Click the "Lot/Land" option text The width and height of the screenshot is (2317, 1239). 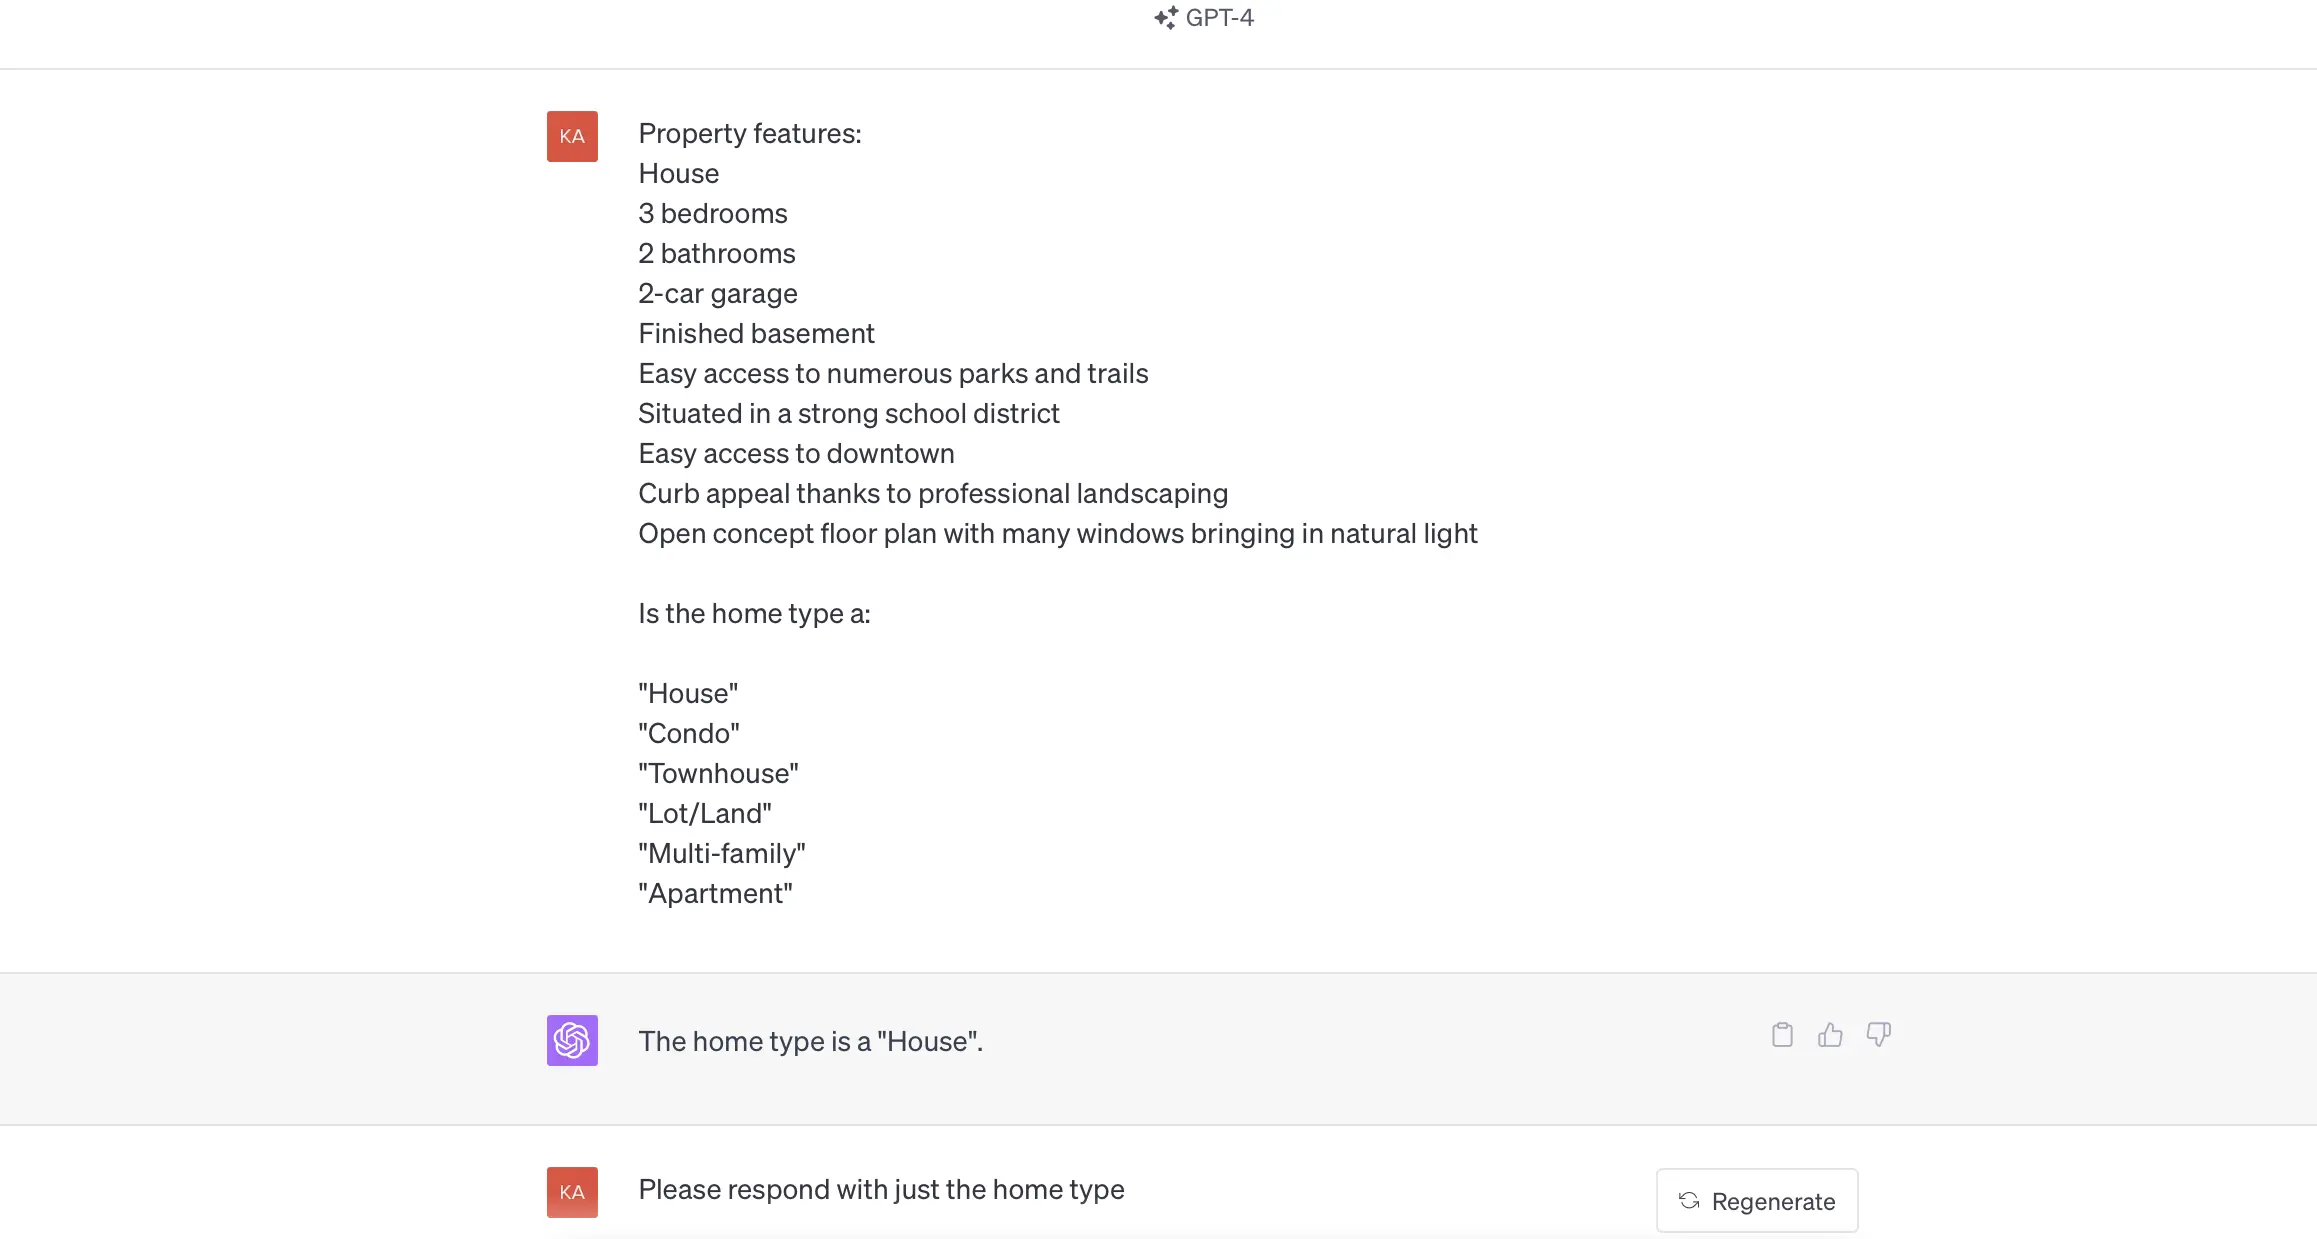click(x=705, y=814)
